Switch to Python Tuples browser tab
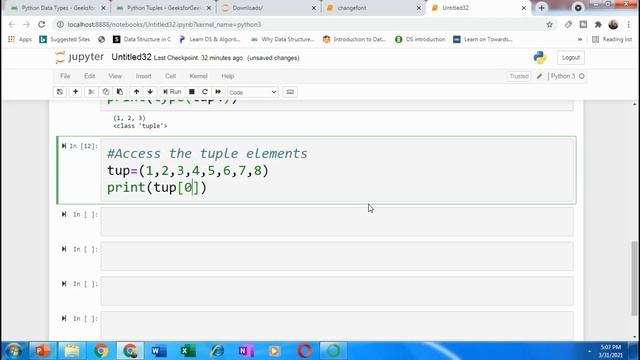The width and height of the screenshot is (640, 360). 163,8
